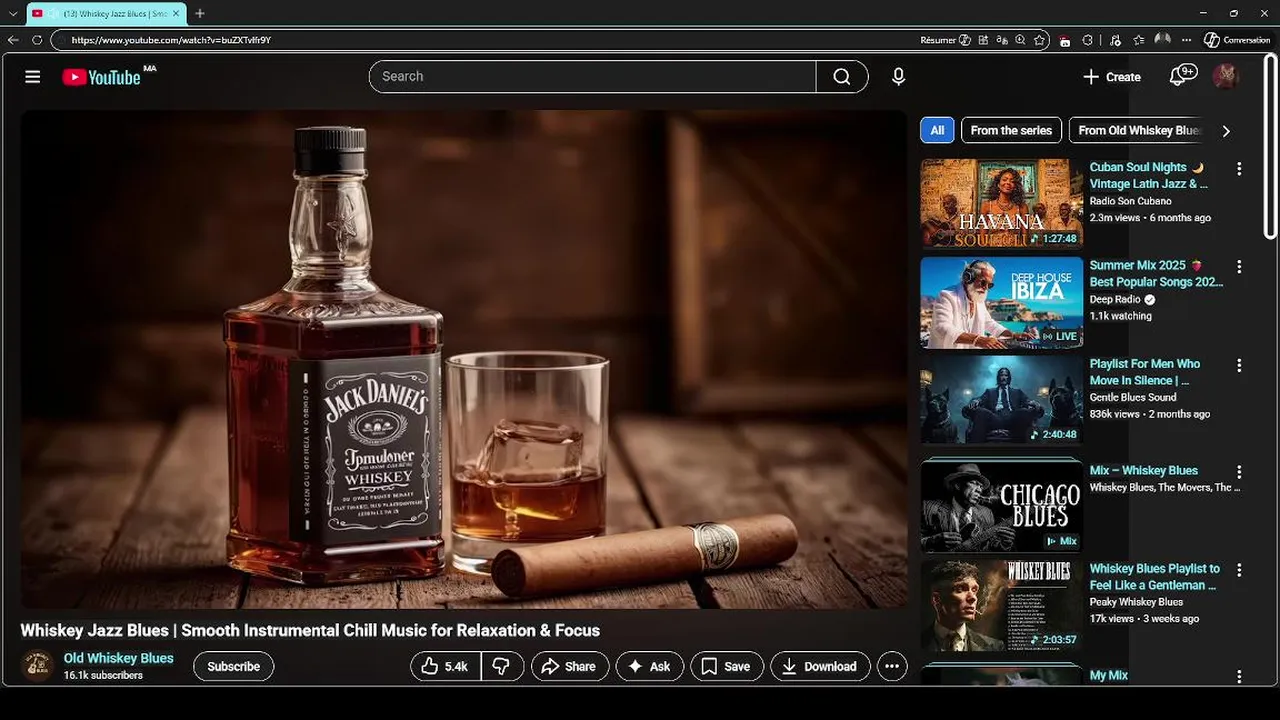
Task: Open Playlist For Men Who Move title
Action: coord(1145,372)
